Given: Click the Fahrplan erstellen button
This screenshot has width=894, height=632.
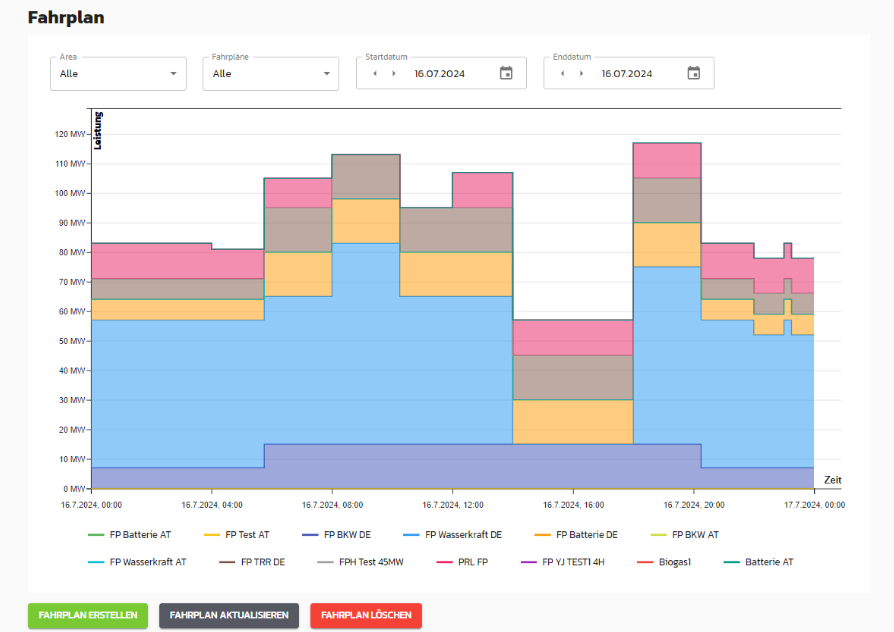Looking at the screenshot, I should 88,616.
